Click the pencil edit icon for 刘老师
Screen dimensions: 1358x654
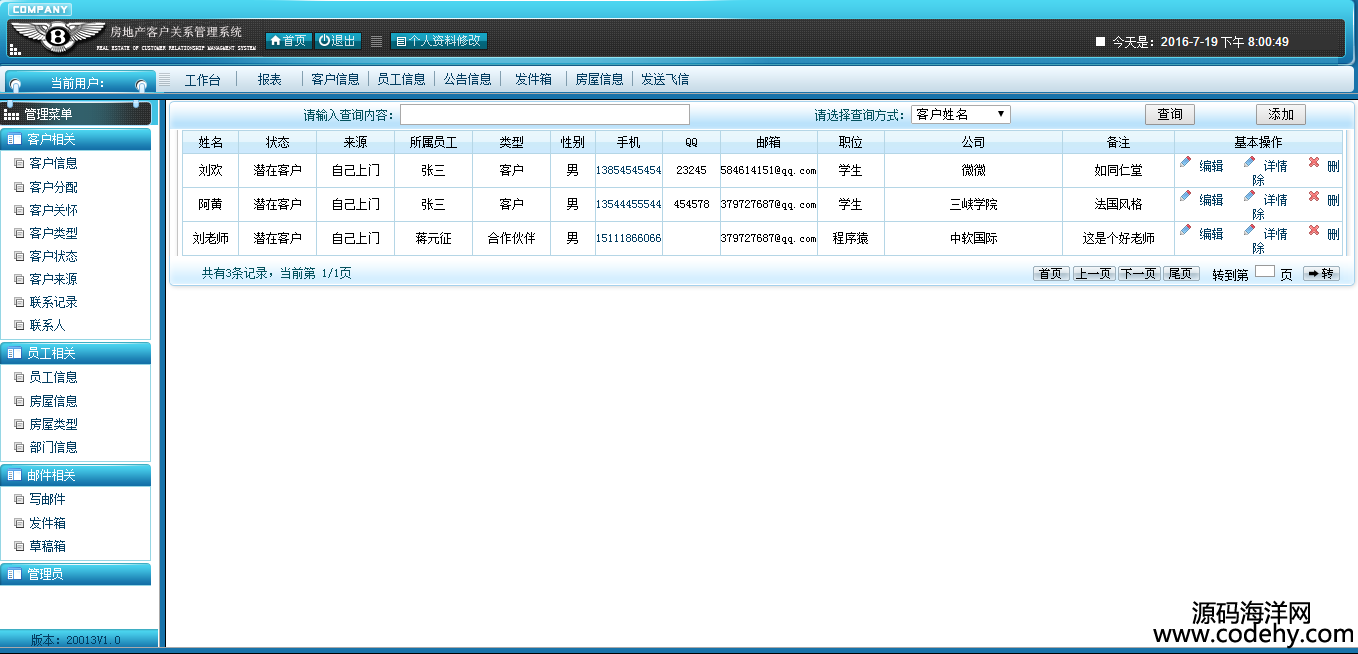click(1185, 230)
